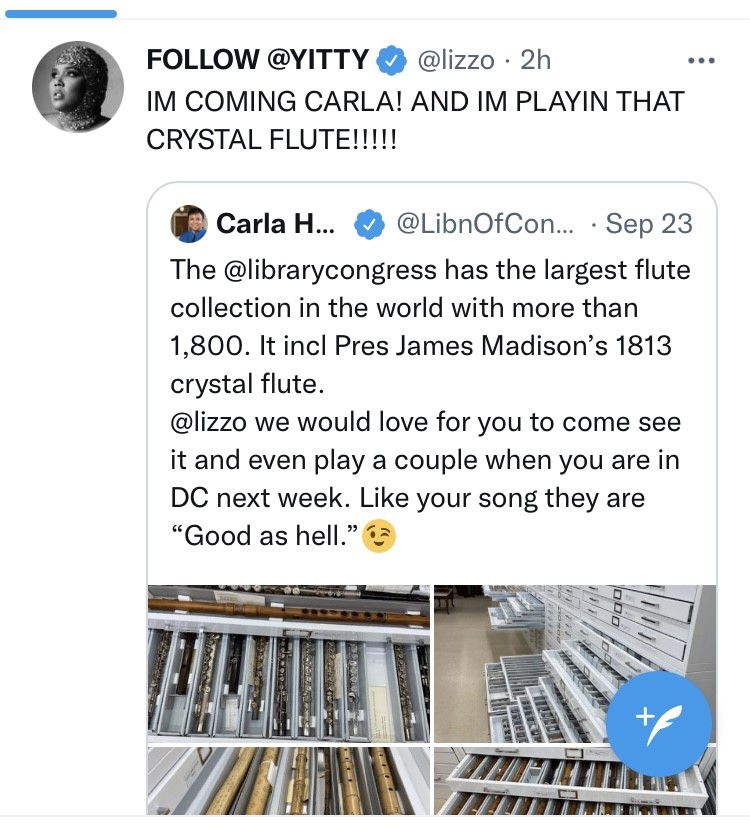
Task: Open the @lizzo handle in the tweet header
Action: pyautogui.click(x=455, y=61)
